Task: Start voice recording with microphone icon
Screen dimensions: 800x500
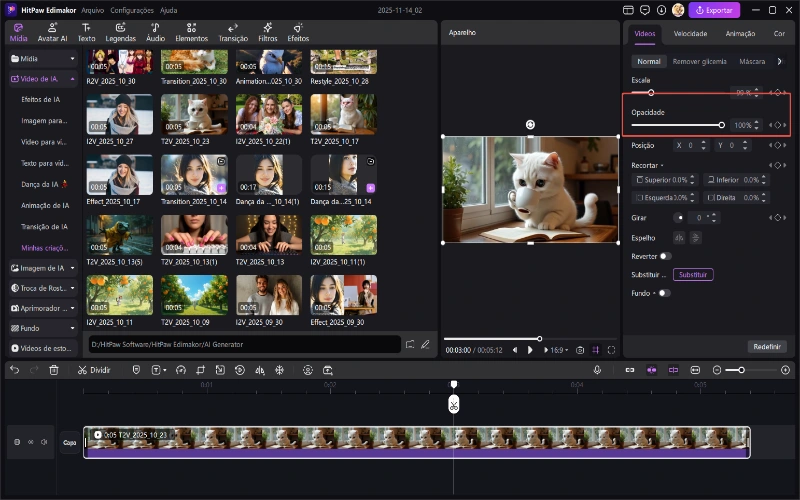Action: coord(597,370)
